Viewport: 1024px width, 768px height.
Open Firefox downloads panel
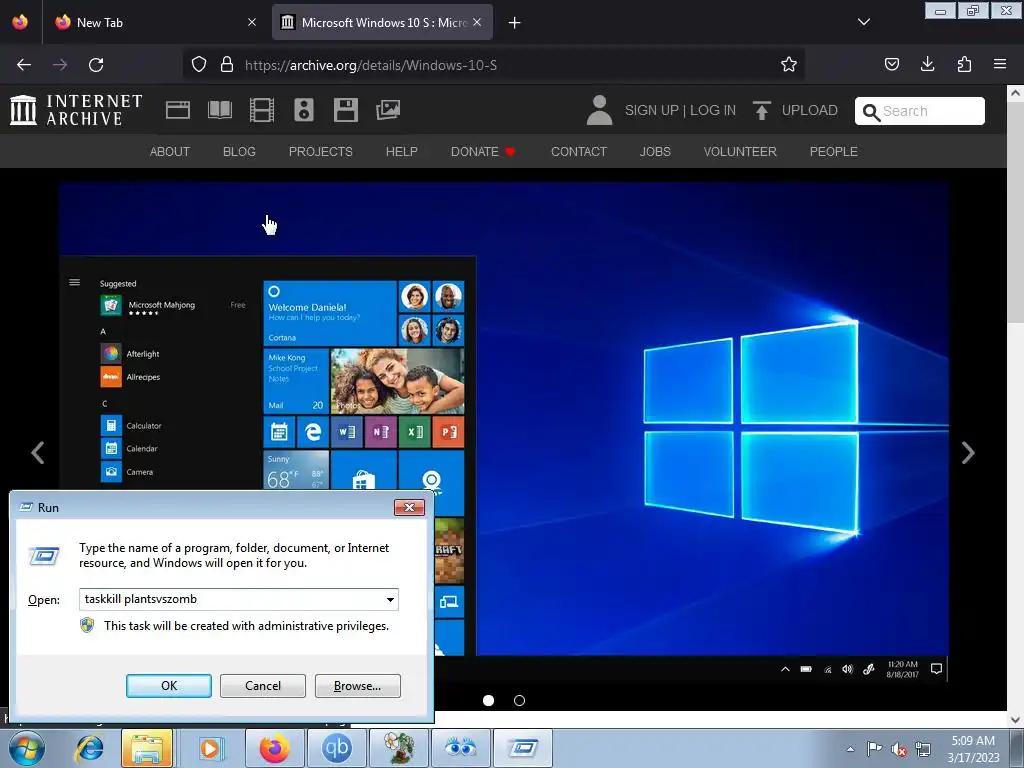(x=927, y=65)
